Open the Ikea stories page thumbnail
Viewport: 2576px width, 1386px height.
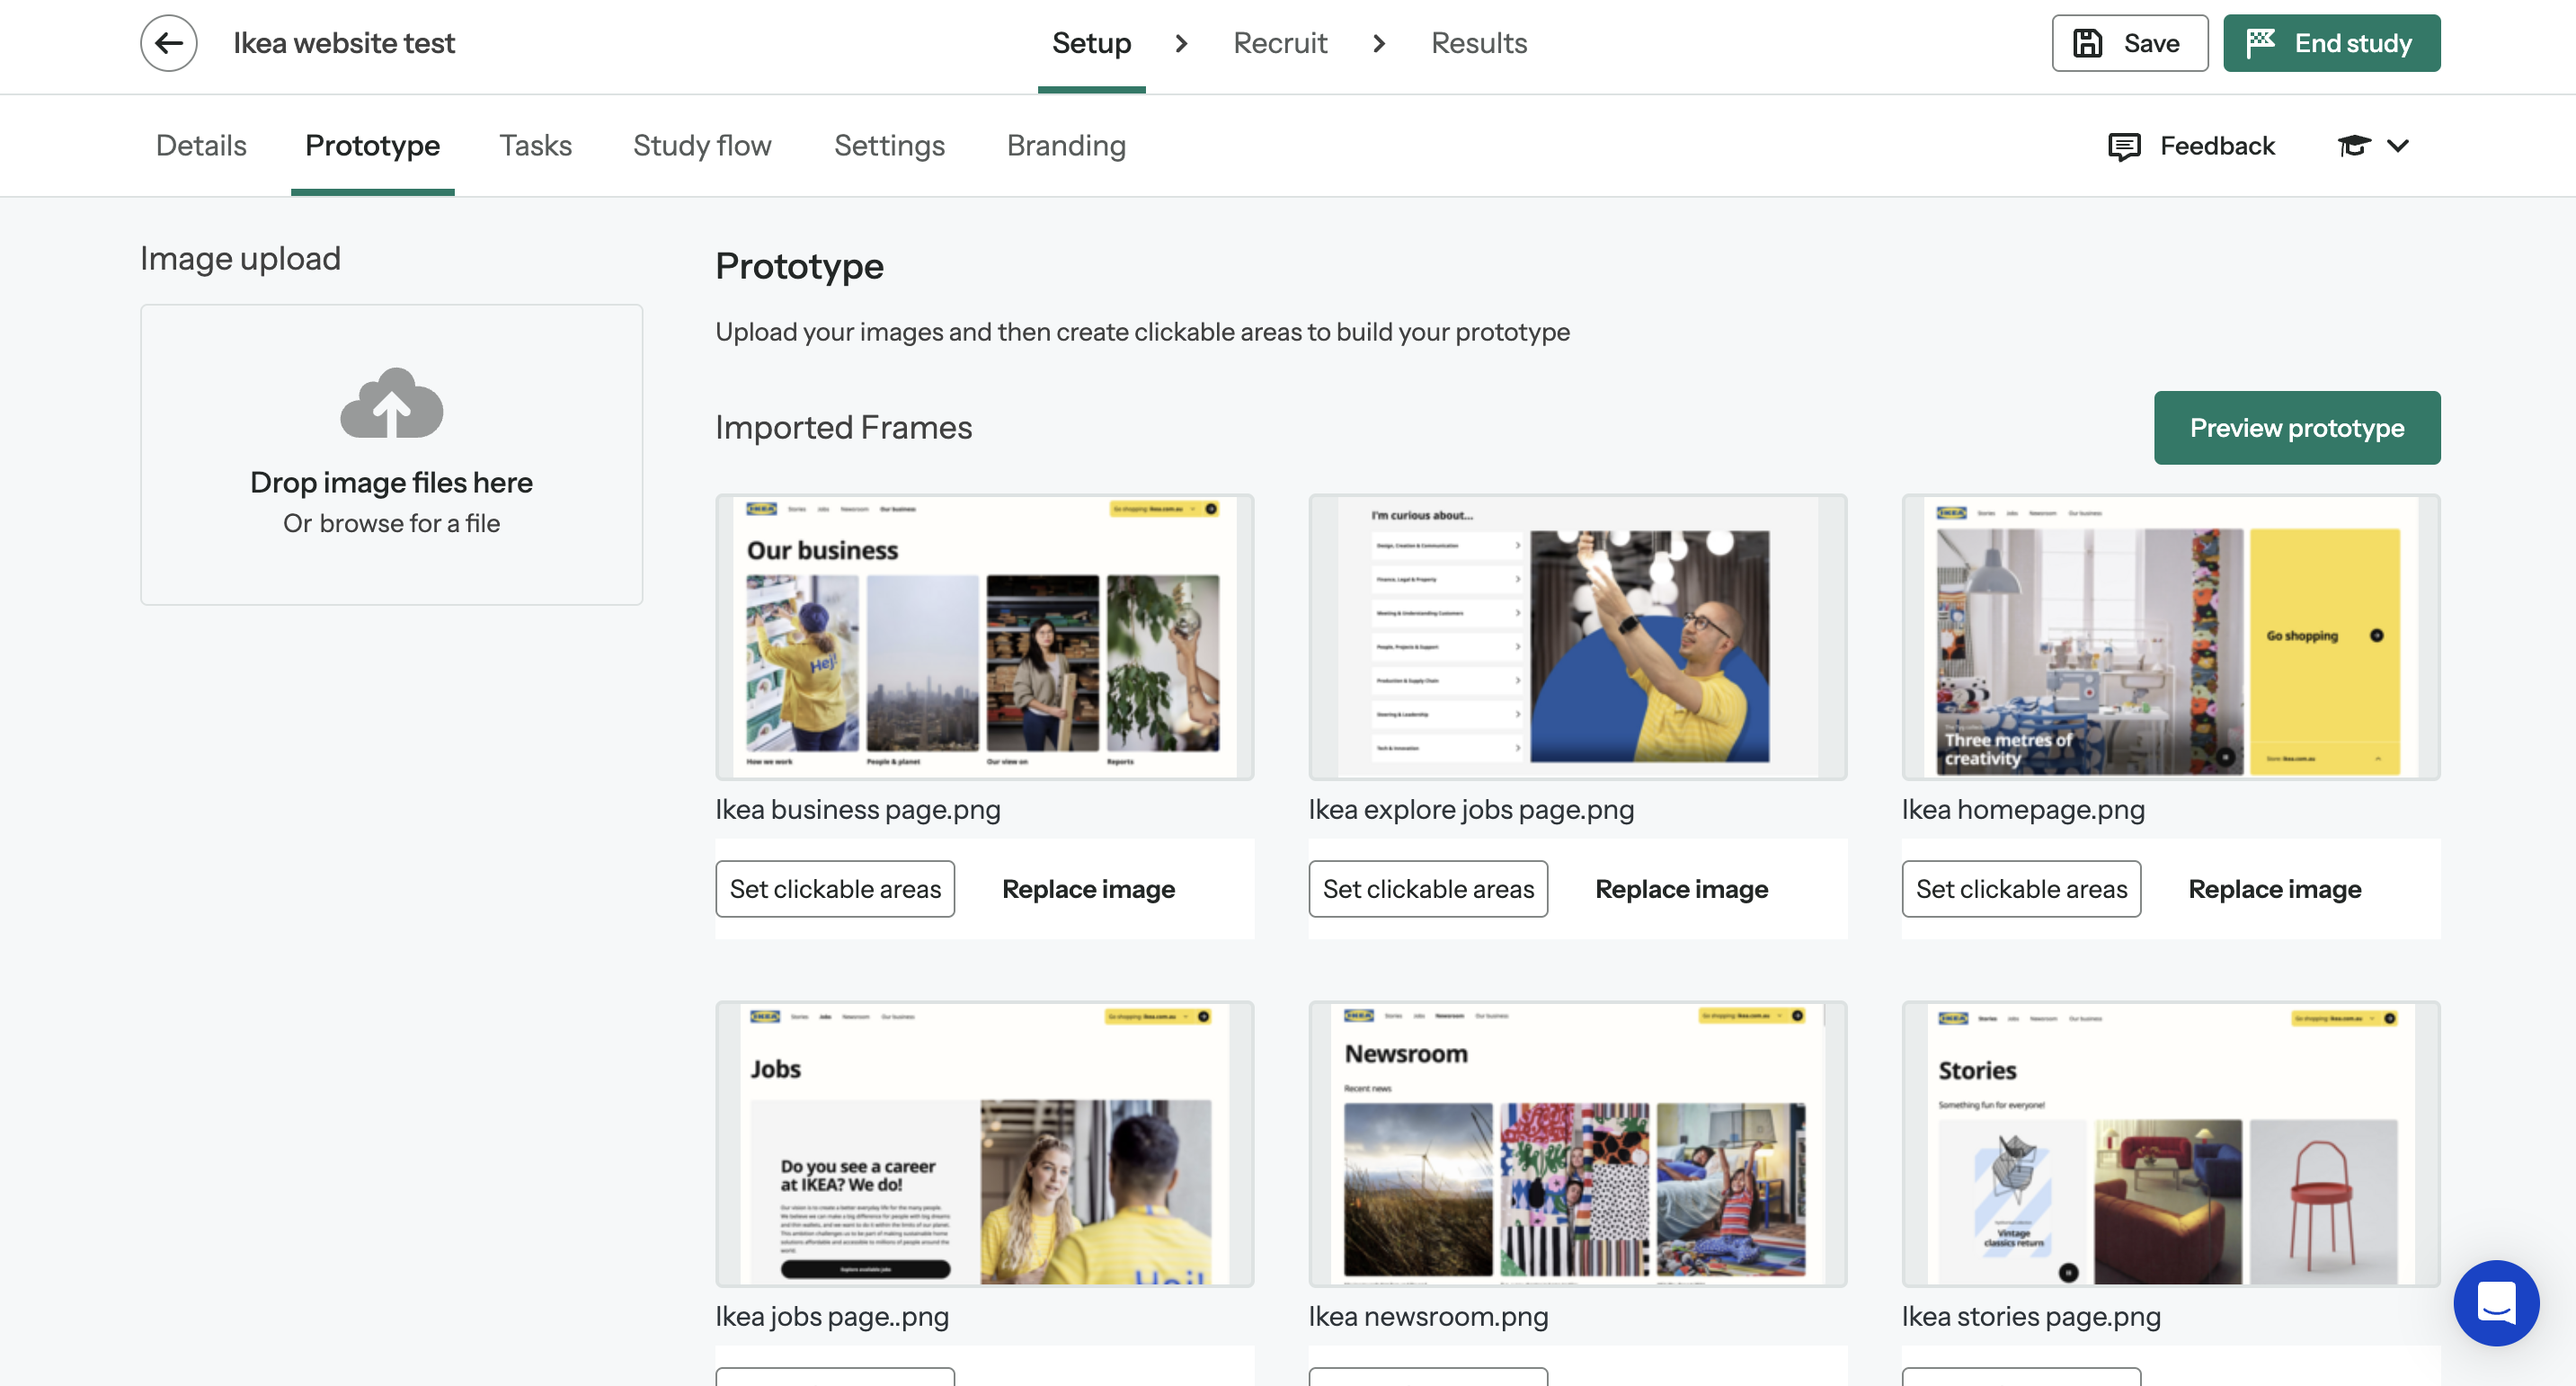2170,1144
